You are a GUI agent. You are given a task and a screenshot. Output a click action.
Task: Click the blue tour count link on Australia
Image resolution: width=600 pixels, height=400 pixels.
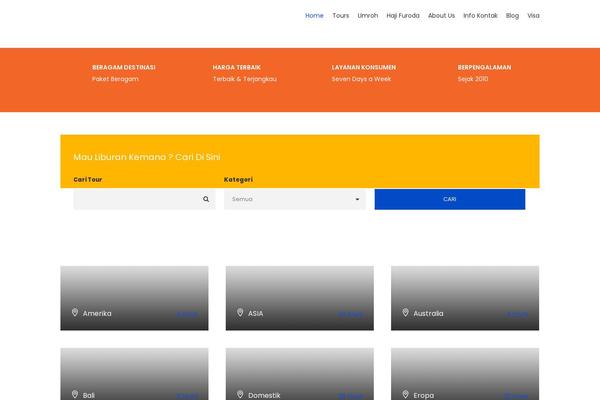pos(517,314)
